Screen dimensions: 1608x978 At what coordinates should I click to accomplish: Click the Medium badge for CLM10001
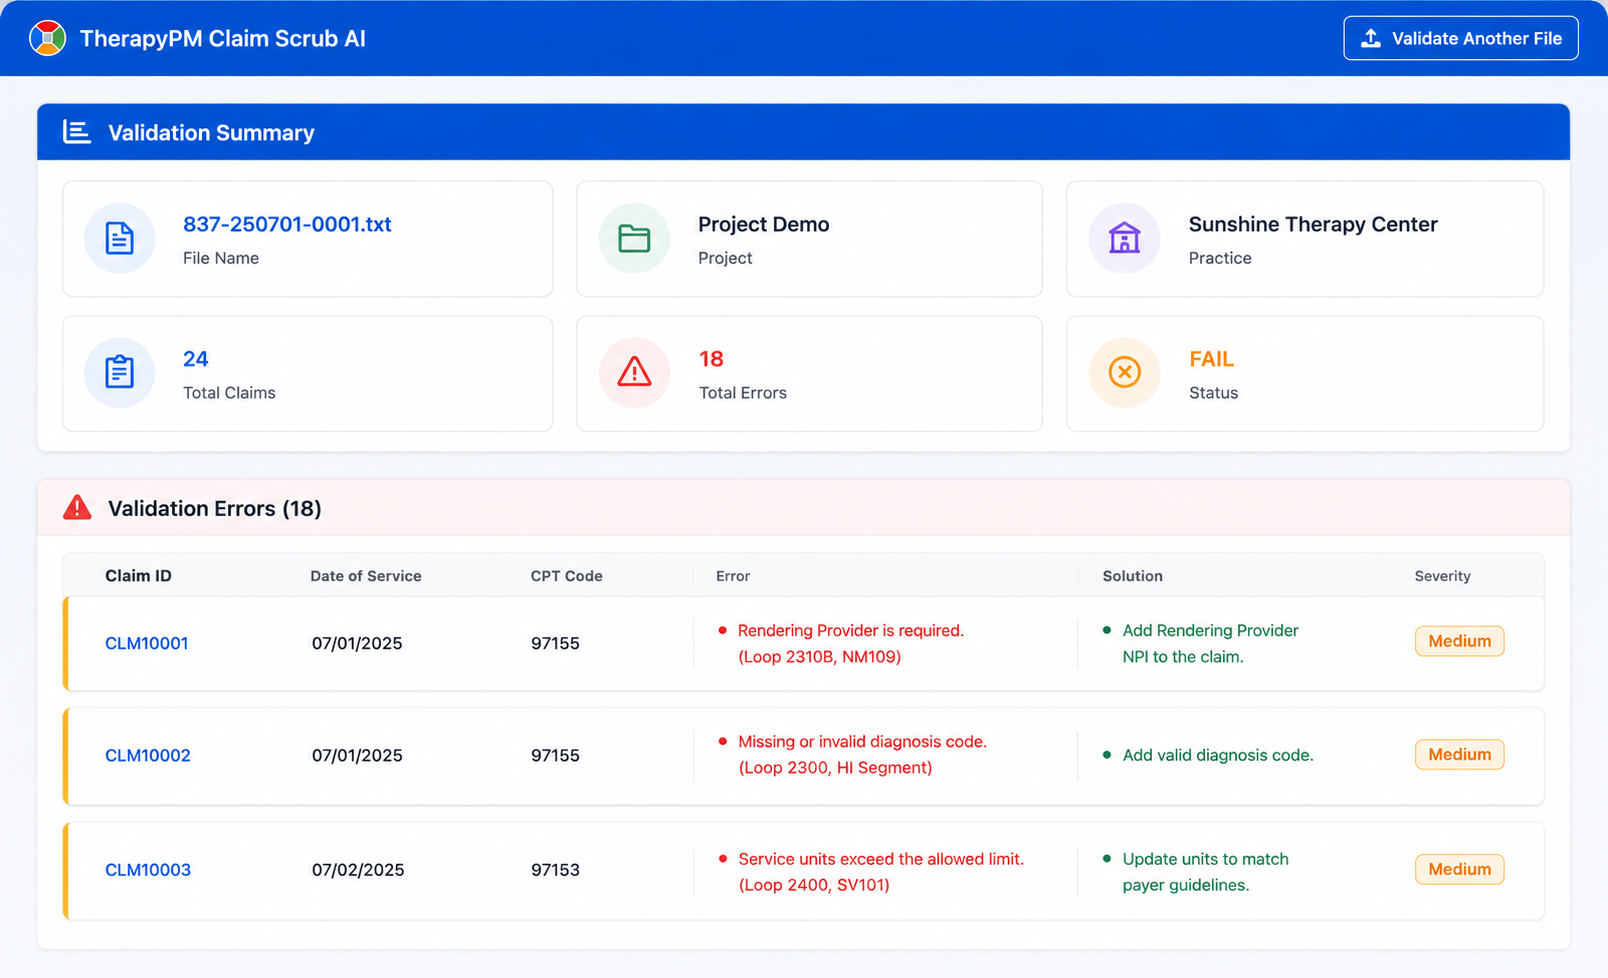(1460, 641)
